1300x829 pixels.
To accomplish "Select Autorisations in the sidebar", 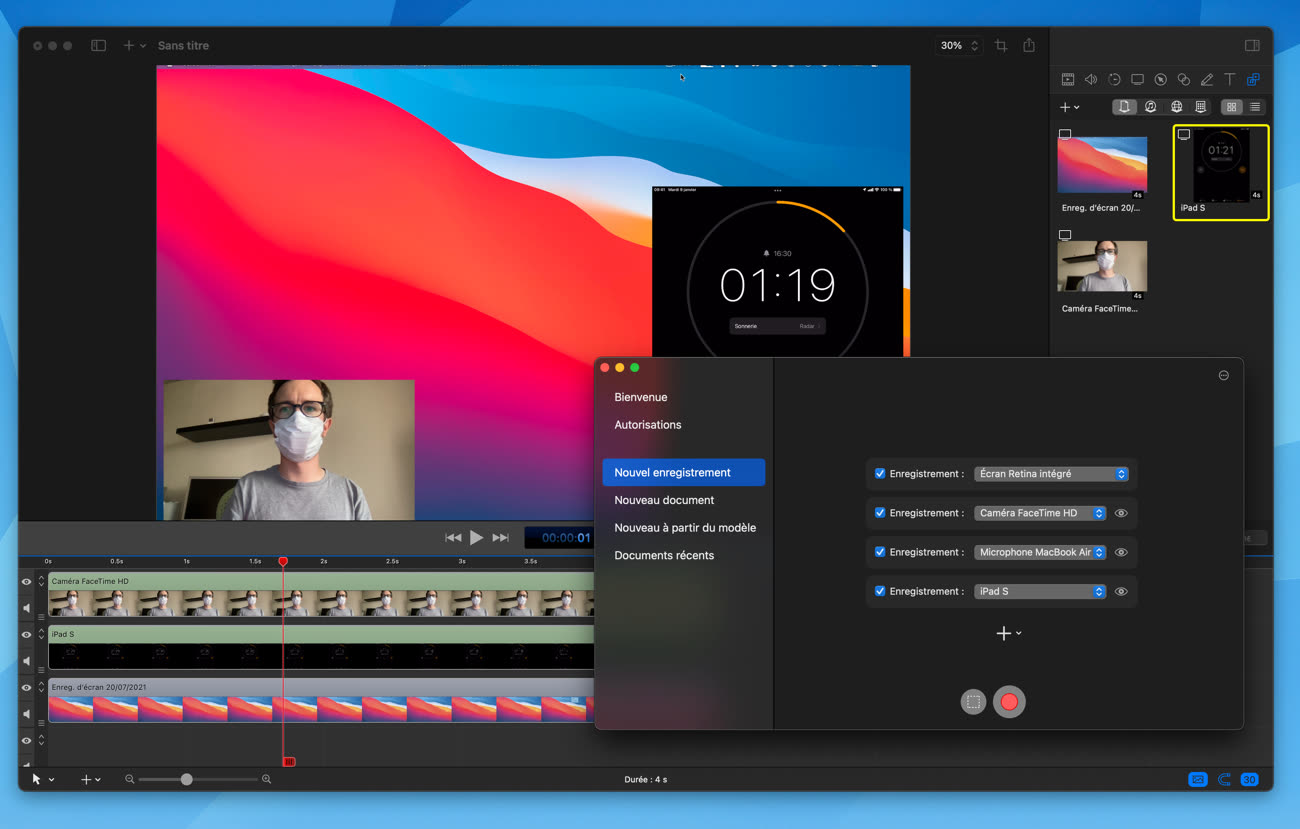I will click(648, 425).
